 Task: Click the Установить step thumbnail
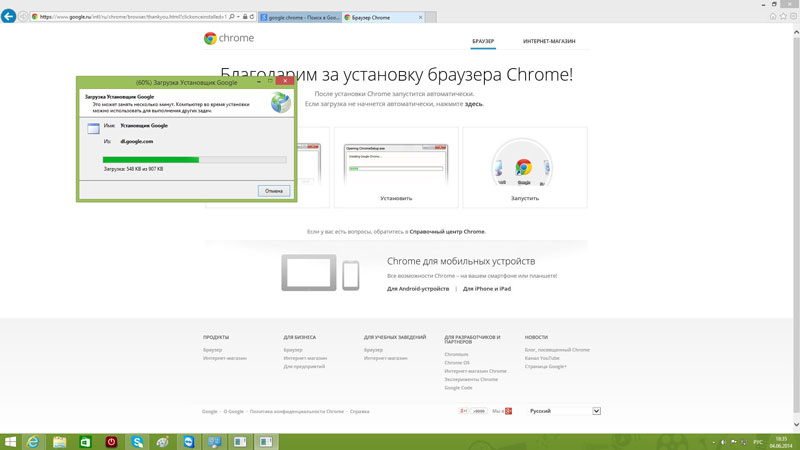[x=396, y=167]
